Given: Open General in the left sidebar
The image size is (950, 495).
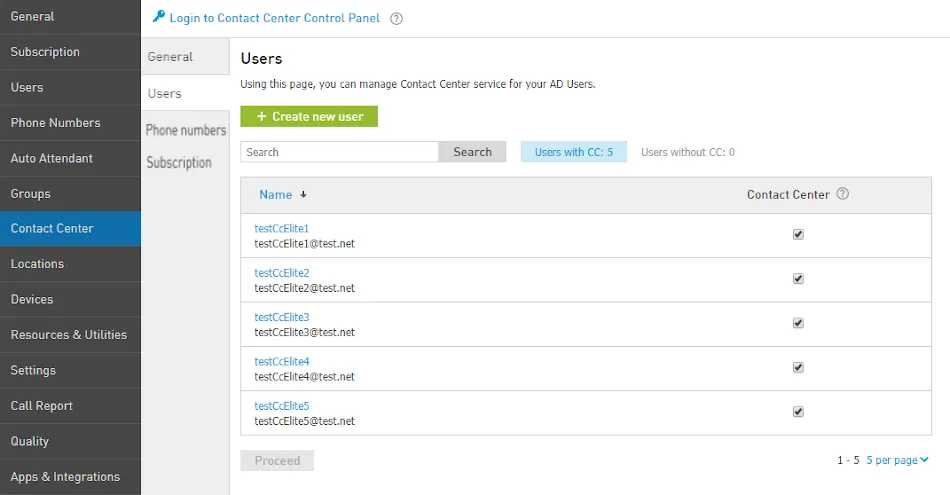Looking at the screenshot, I should click(70, 17).
